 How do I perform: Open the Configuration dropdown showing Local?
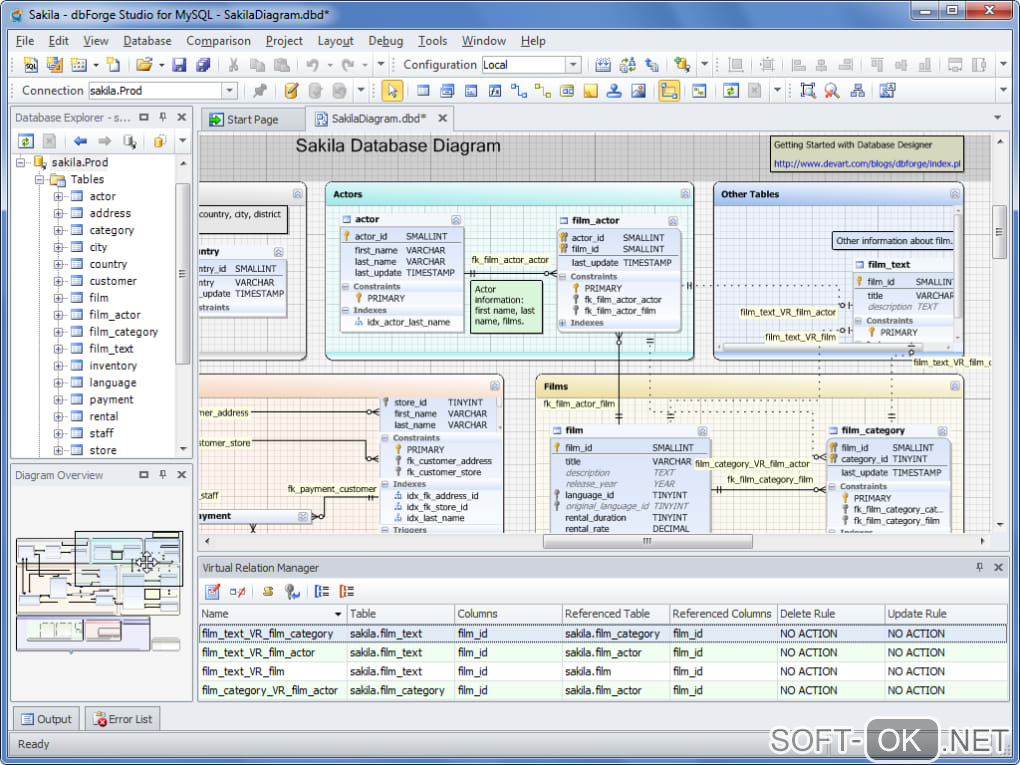[x=573, y=65]
